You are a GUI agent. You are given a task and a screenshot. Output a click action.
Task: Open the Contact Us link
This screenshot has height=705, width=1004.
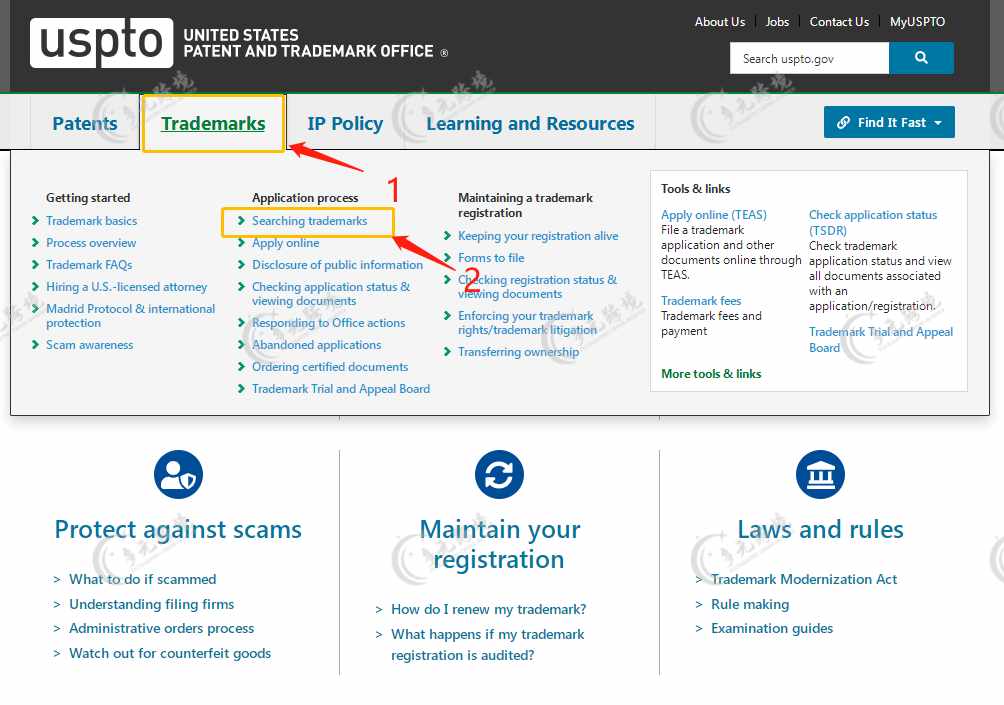[x=839, y=22]
